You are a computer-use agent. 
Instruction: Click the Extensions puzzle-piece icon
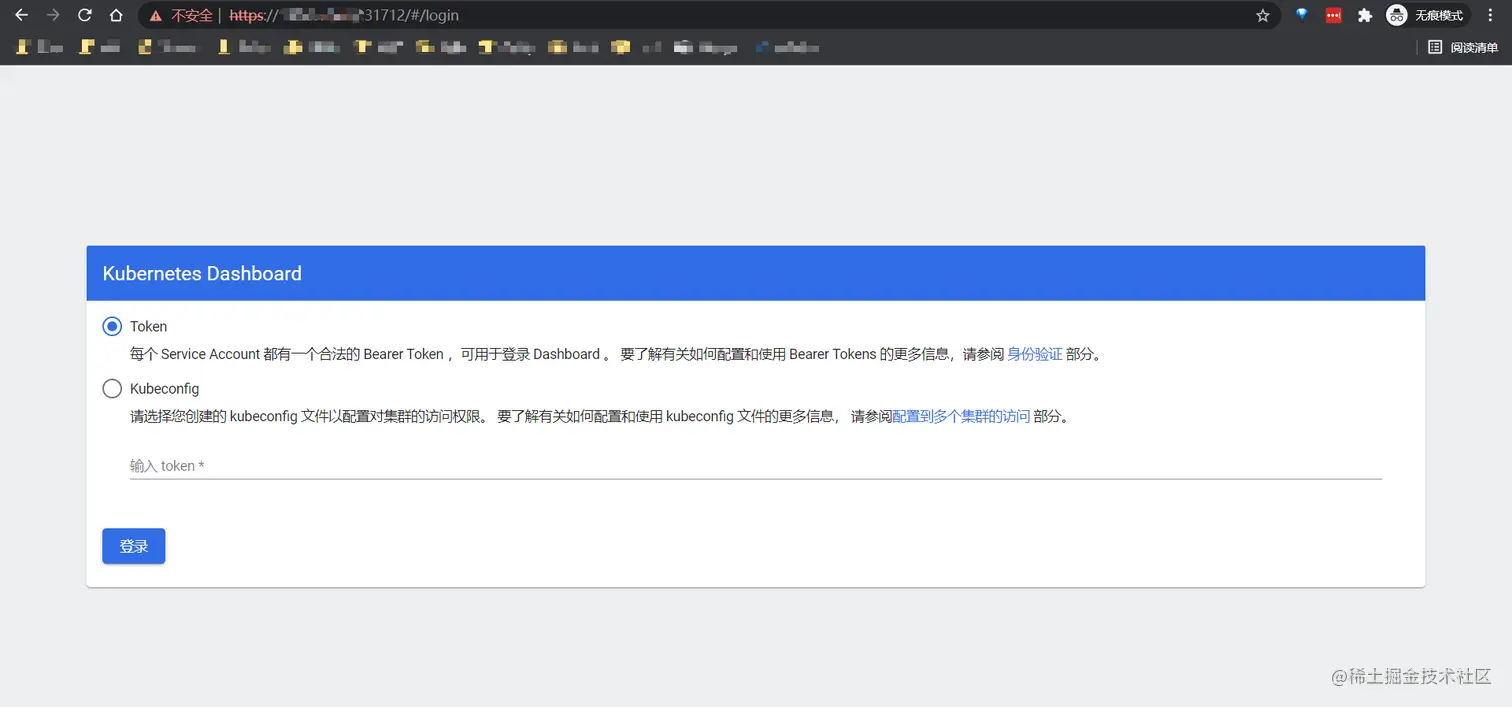click(x=1365, y=15)
